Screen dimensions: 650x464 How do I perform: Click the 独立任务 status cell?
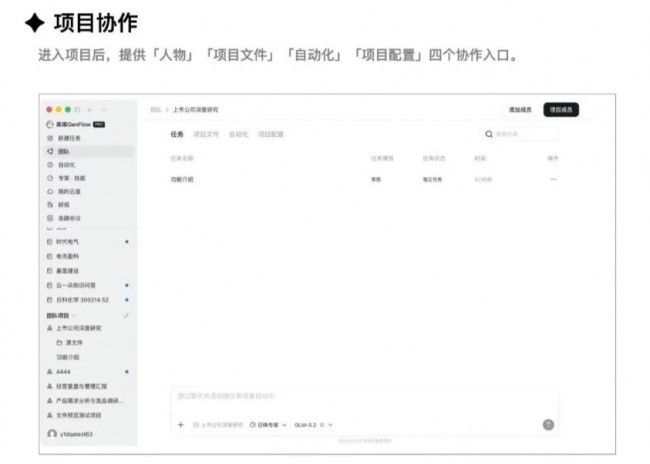(x=432, y=179)
